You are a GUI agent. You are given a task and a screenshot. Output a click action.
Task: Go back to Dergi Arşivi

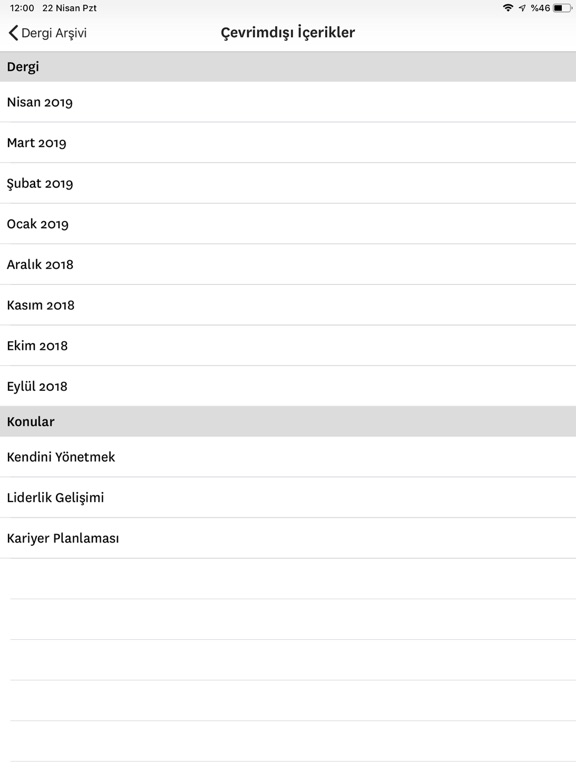point(48,33)
